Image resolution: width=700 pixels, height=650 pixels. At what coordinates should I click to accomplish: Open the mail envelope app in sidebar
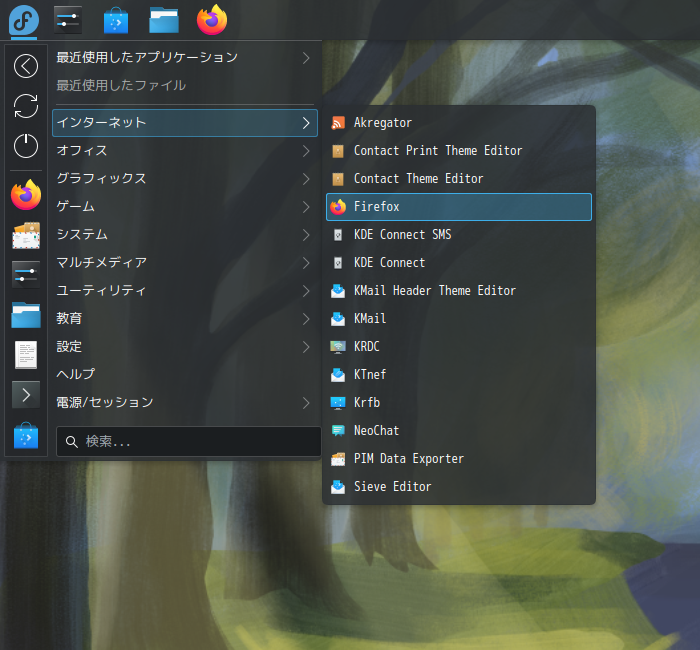26,235
